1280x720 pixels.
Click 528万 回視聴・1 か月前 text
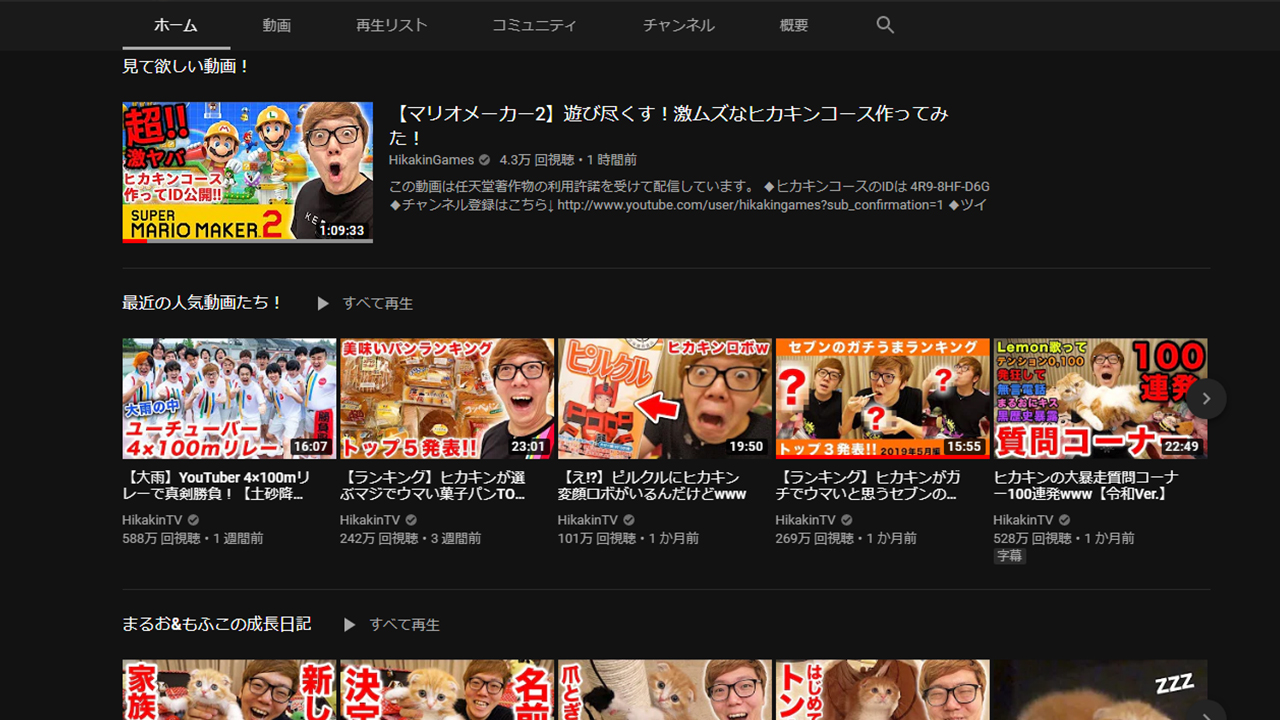click(1064, 538)
